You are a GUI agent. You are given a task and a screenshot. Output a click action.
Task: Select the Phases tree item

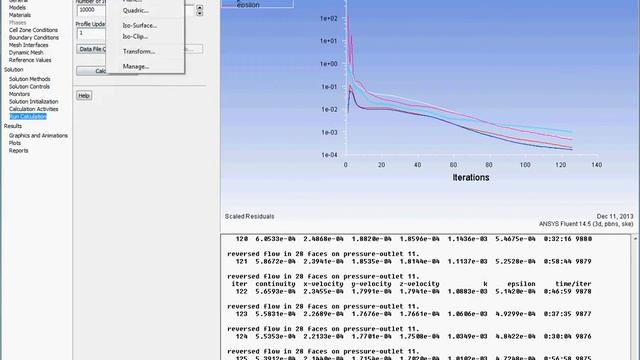[17, 22]
